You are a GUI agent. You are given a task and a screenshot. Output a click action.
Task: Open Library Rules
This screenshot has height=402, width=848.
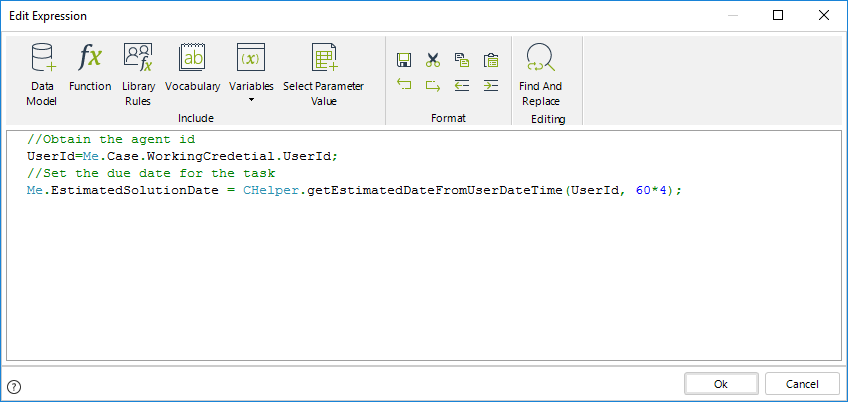[138, 74]
